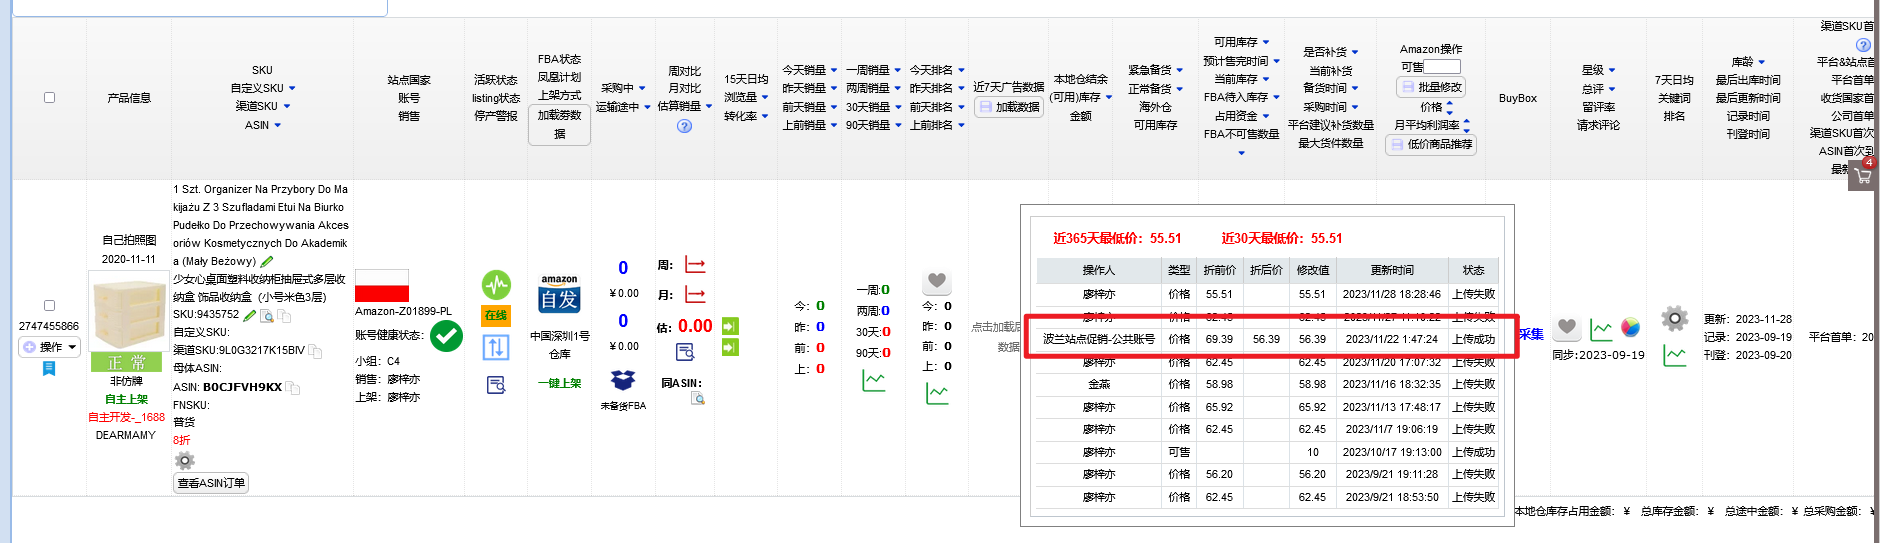Image resolution: width=1880 pixels, height=543 pixels.
Task: Open the report search icon under listing status
Action: click(496, 385)
